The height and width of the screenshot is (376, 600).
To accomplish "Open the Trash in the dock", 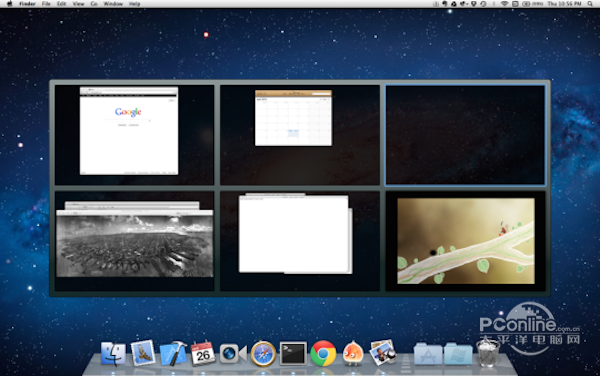I will point(488,353).
